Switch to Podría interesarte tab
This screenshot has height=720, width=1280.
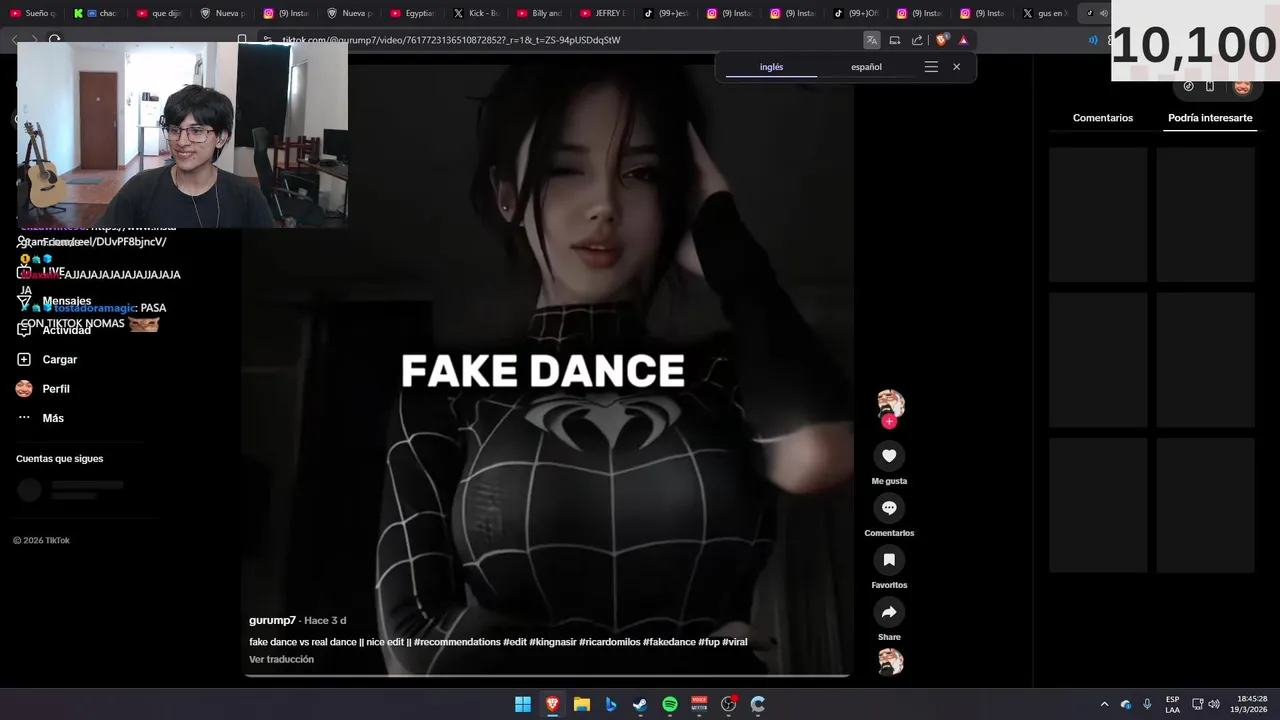coord(1210,118)
